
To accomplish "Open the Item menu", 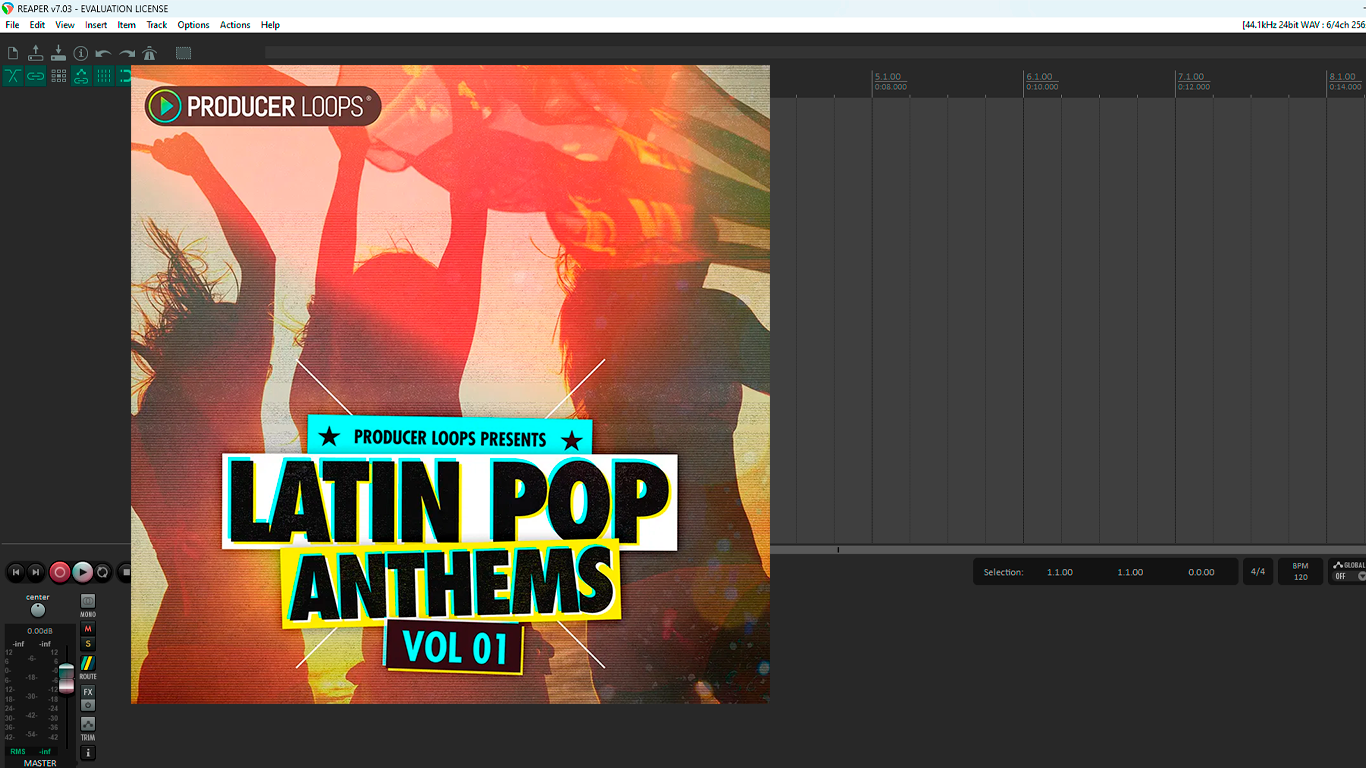I will click(127, 25).
